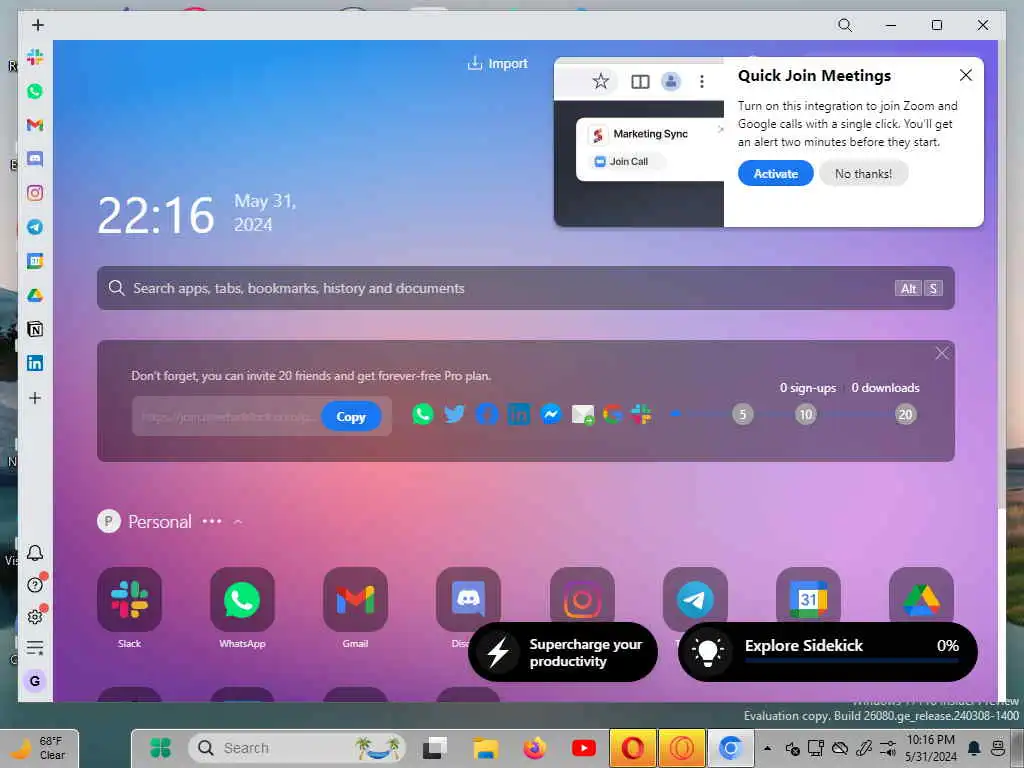Open Supercharge your productivity prompt
The height and width of the screenshot is (768, 1024).
563,652
